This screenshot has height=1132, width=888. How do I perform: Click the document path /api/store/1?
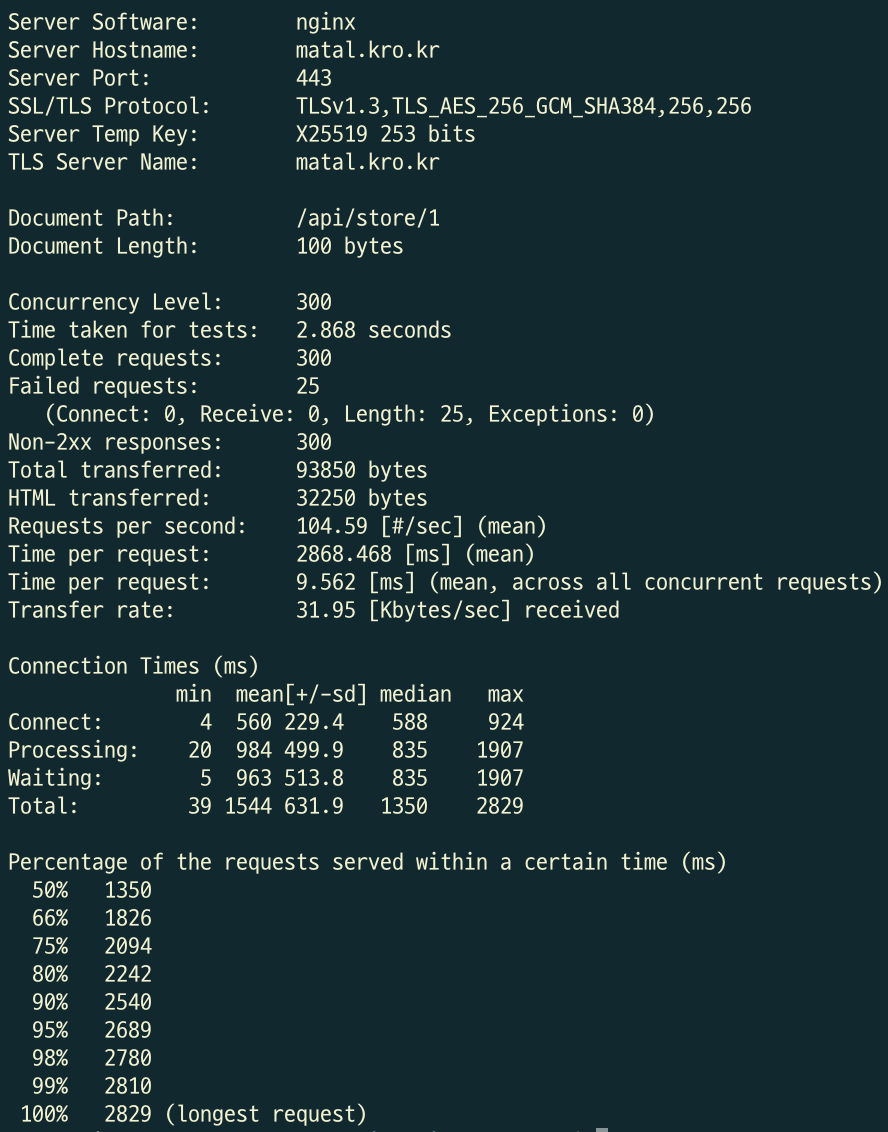[367, 218]
